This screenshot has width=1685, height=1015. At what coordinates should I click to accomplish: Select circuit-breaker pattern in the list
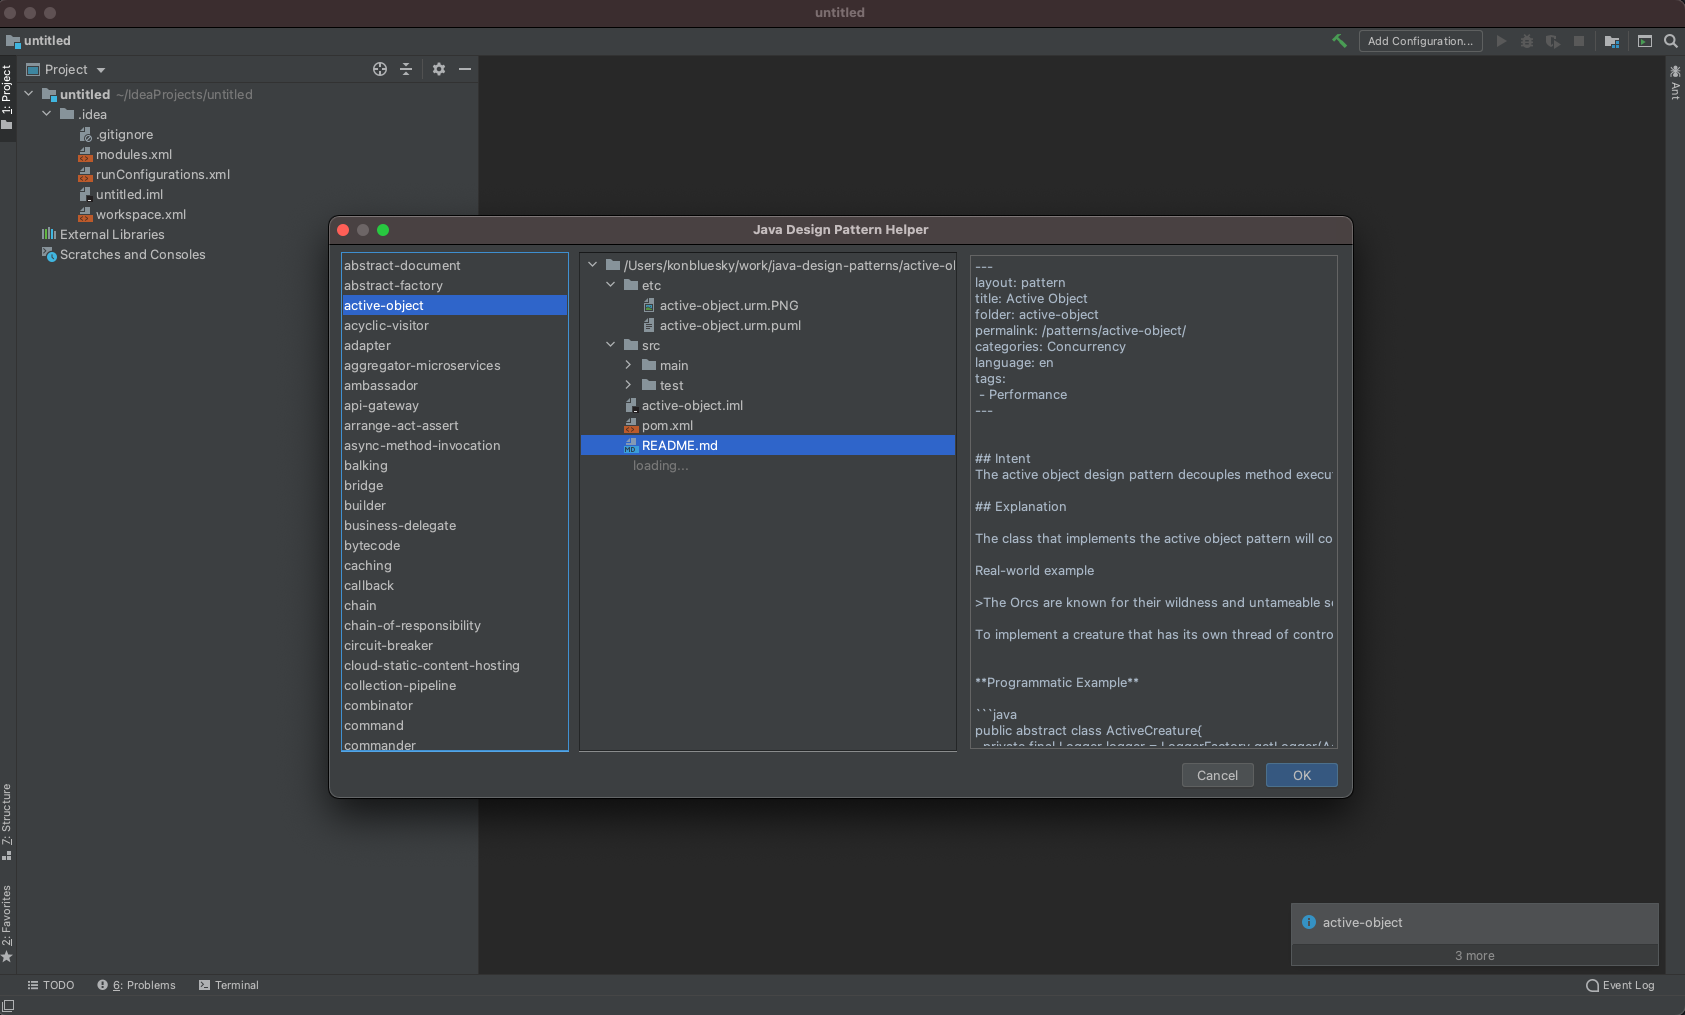click(x=455, y=645)
